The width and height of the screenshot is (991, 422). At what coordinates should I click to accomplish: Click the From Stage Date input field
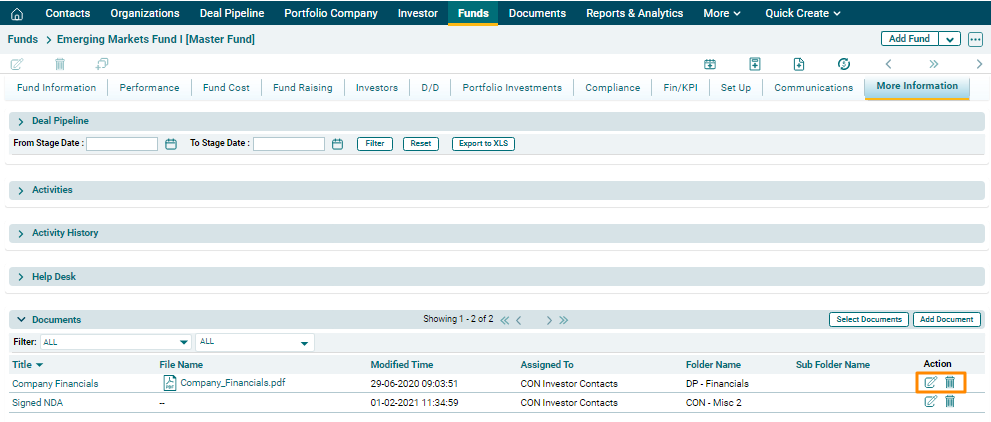pos(122,144)
